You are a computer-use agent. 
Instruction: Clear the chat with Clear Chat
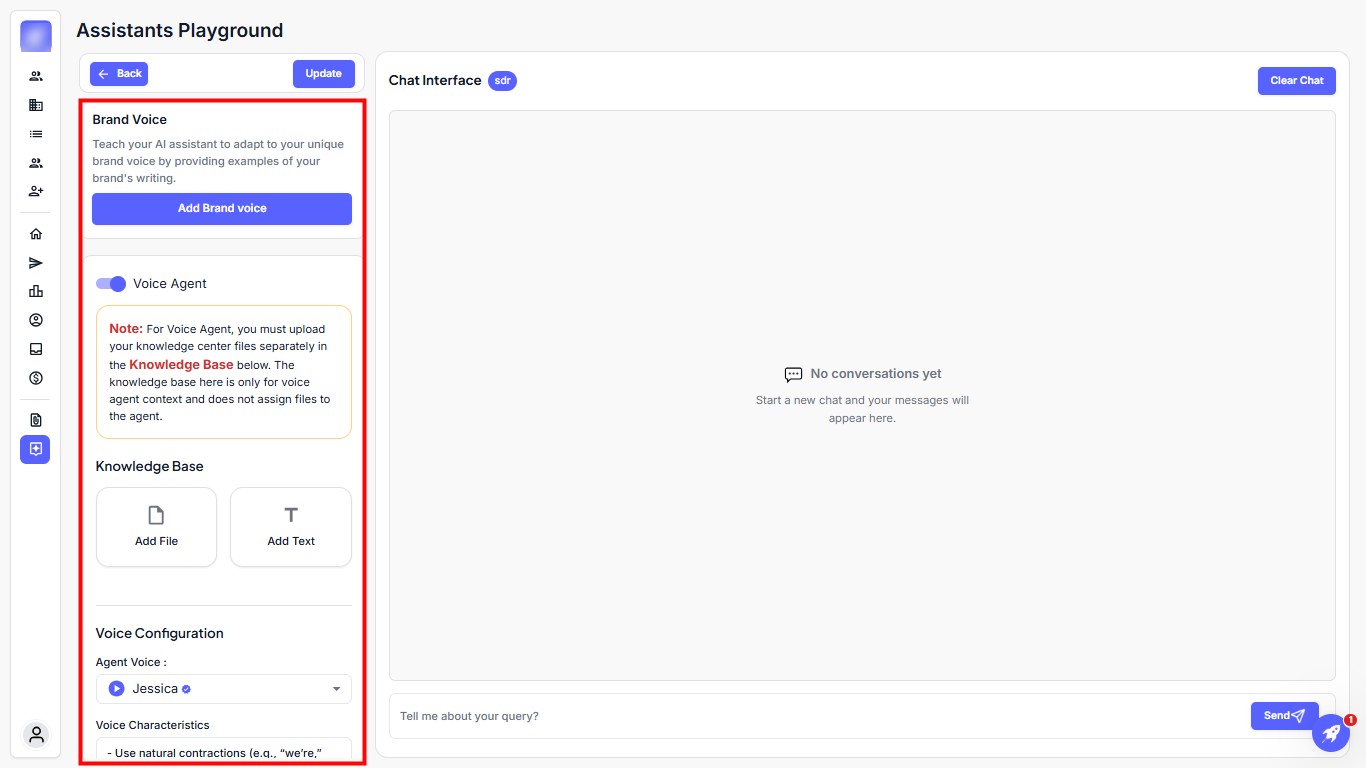pos(1296,81)
